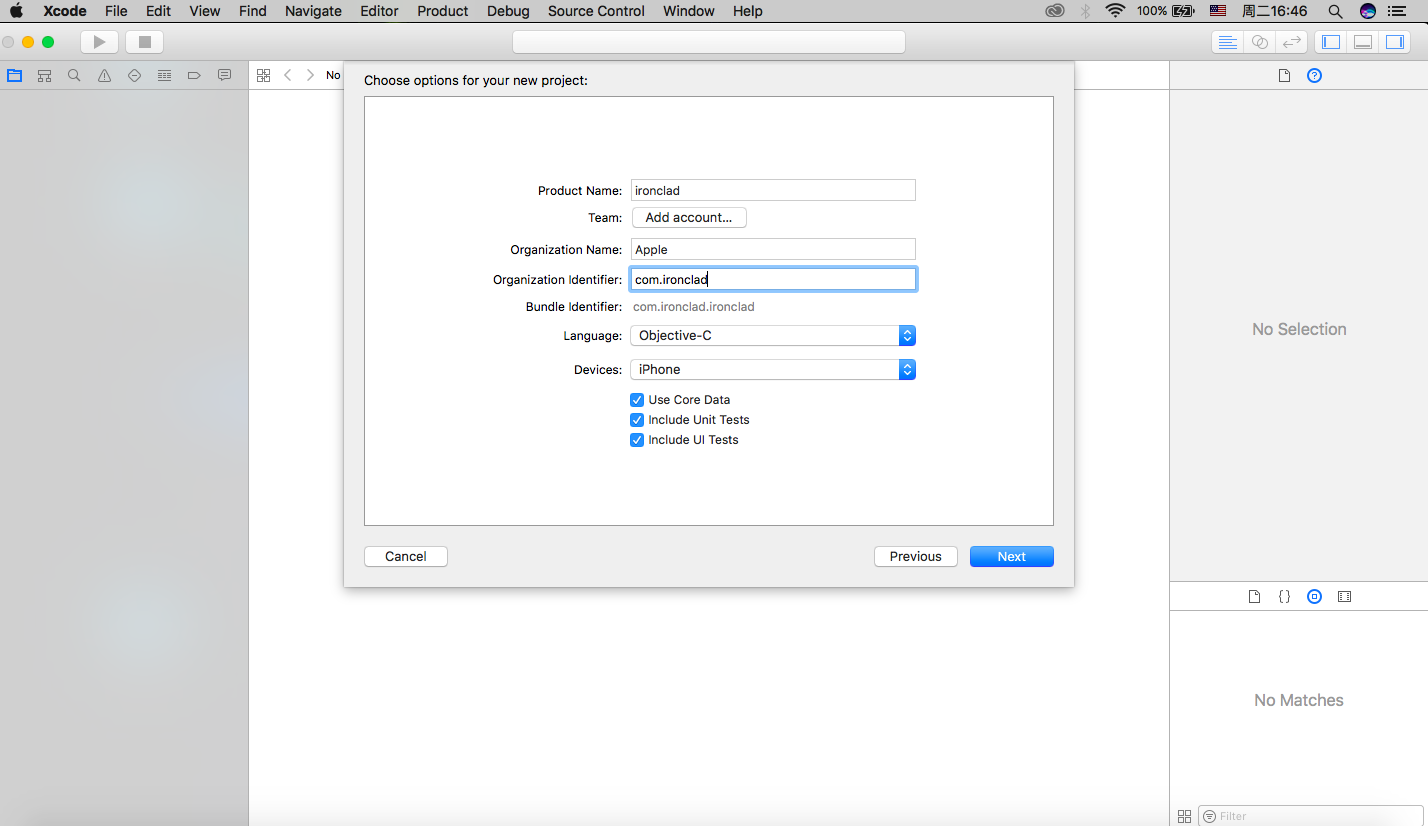The height and width of the screenshot is (826, 1428).
Task: Toggle the navigator left panel icon
Action: (x=1331, y=42)
